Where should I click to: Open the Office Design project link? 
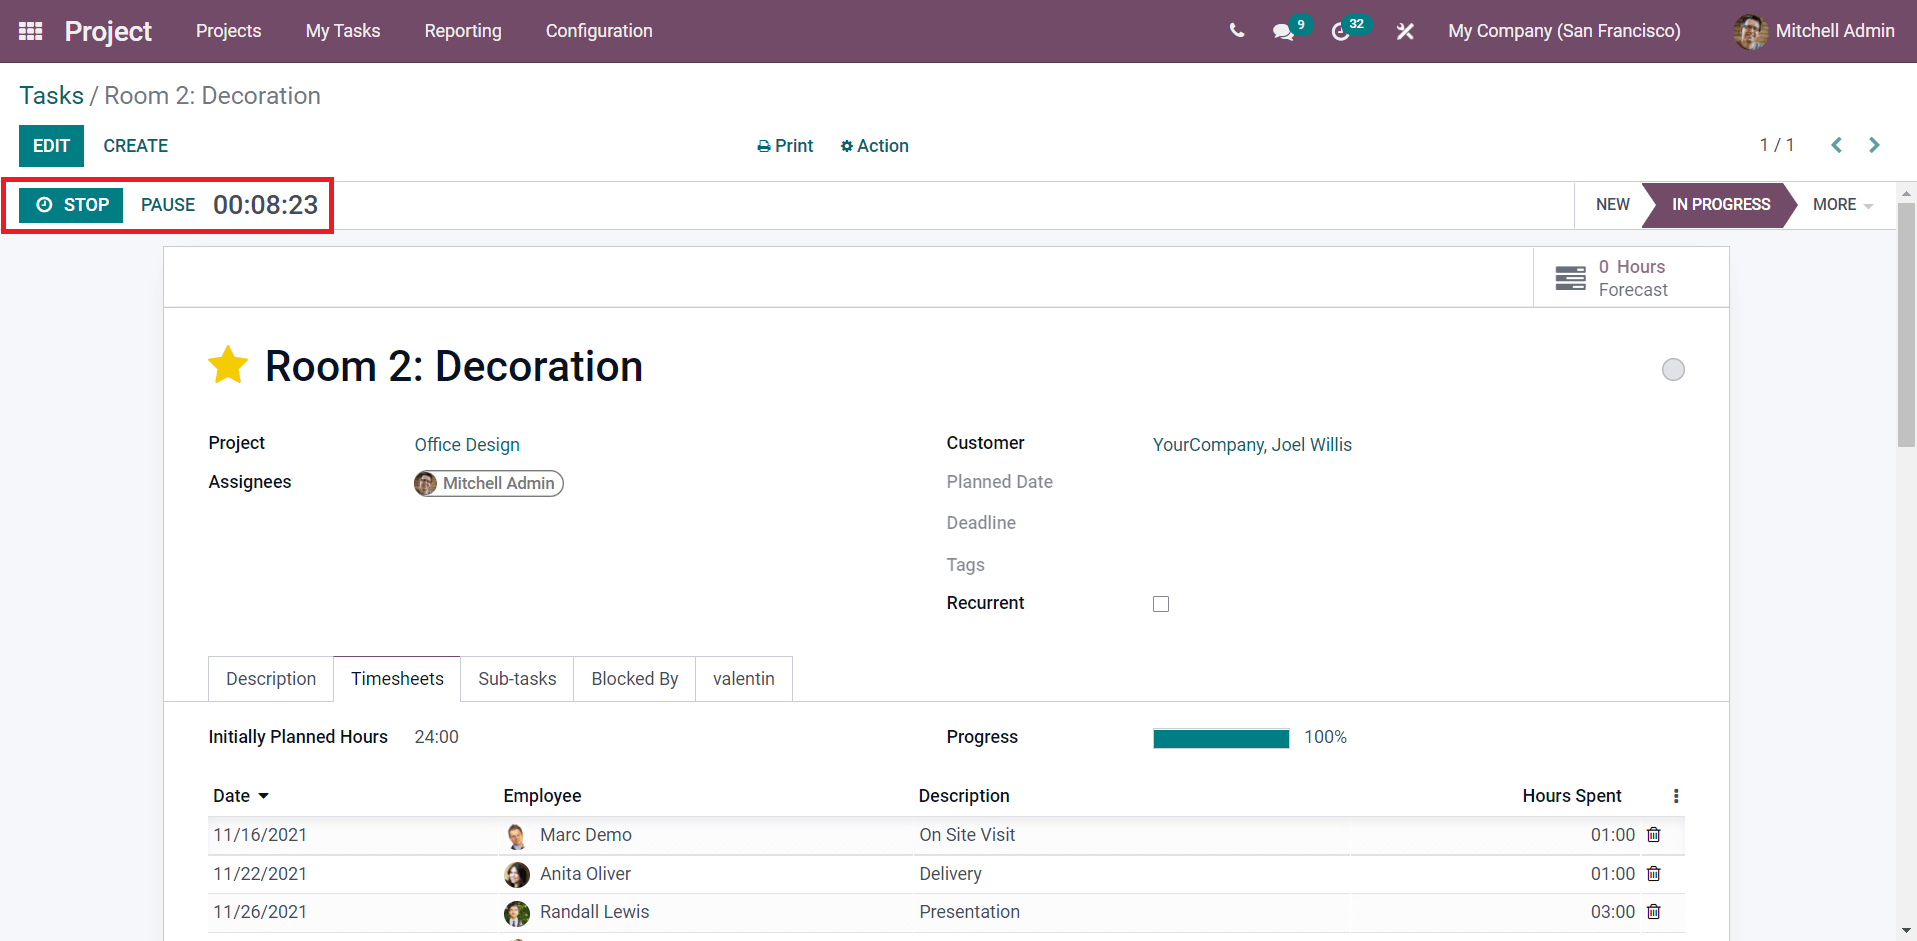coord(467,444)
